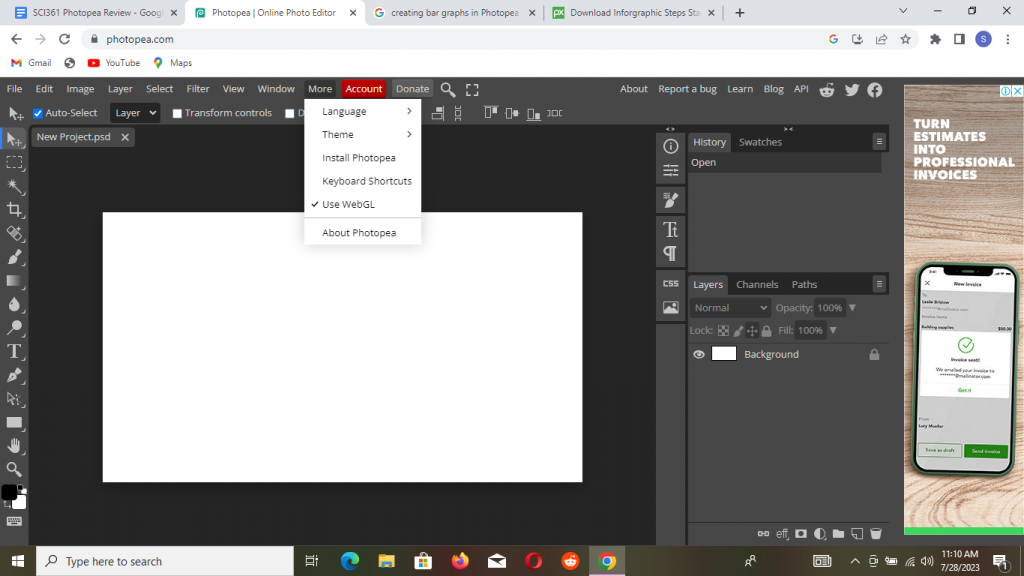Click the search magnifier icon in menu bar
This screenshot has width=1024, height=576.
click(448, 89)
